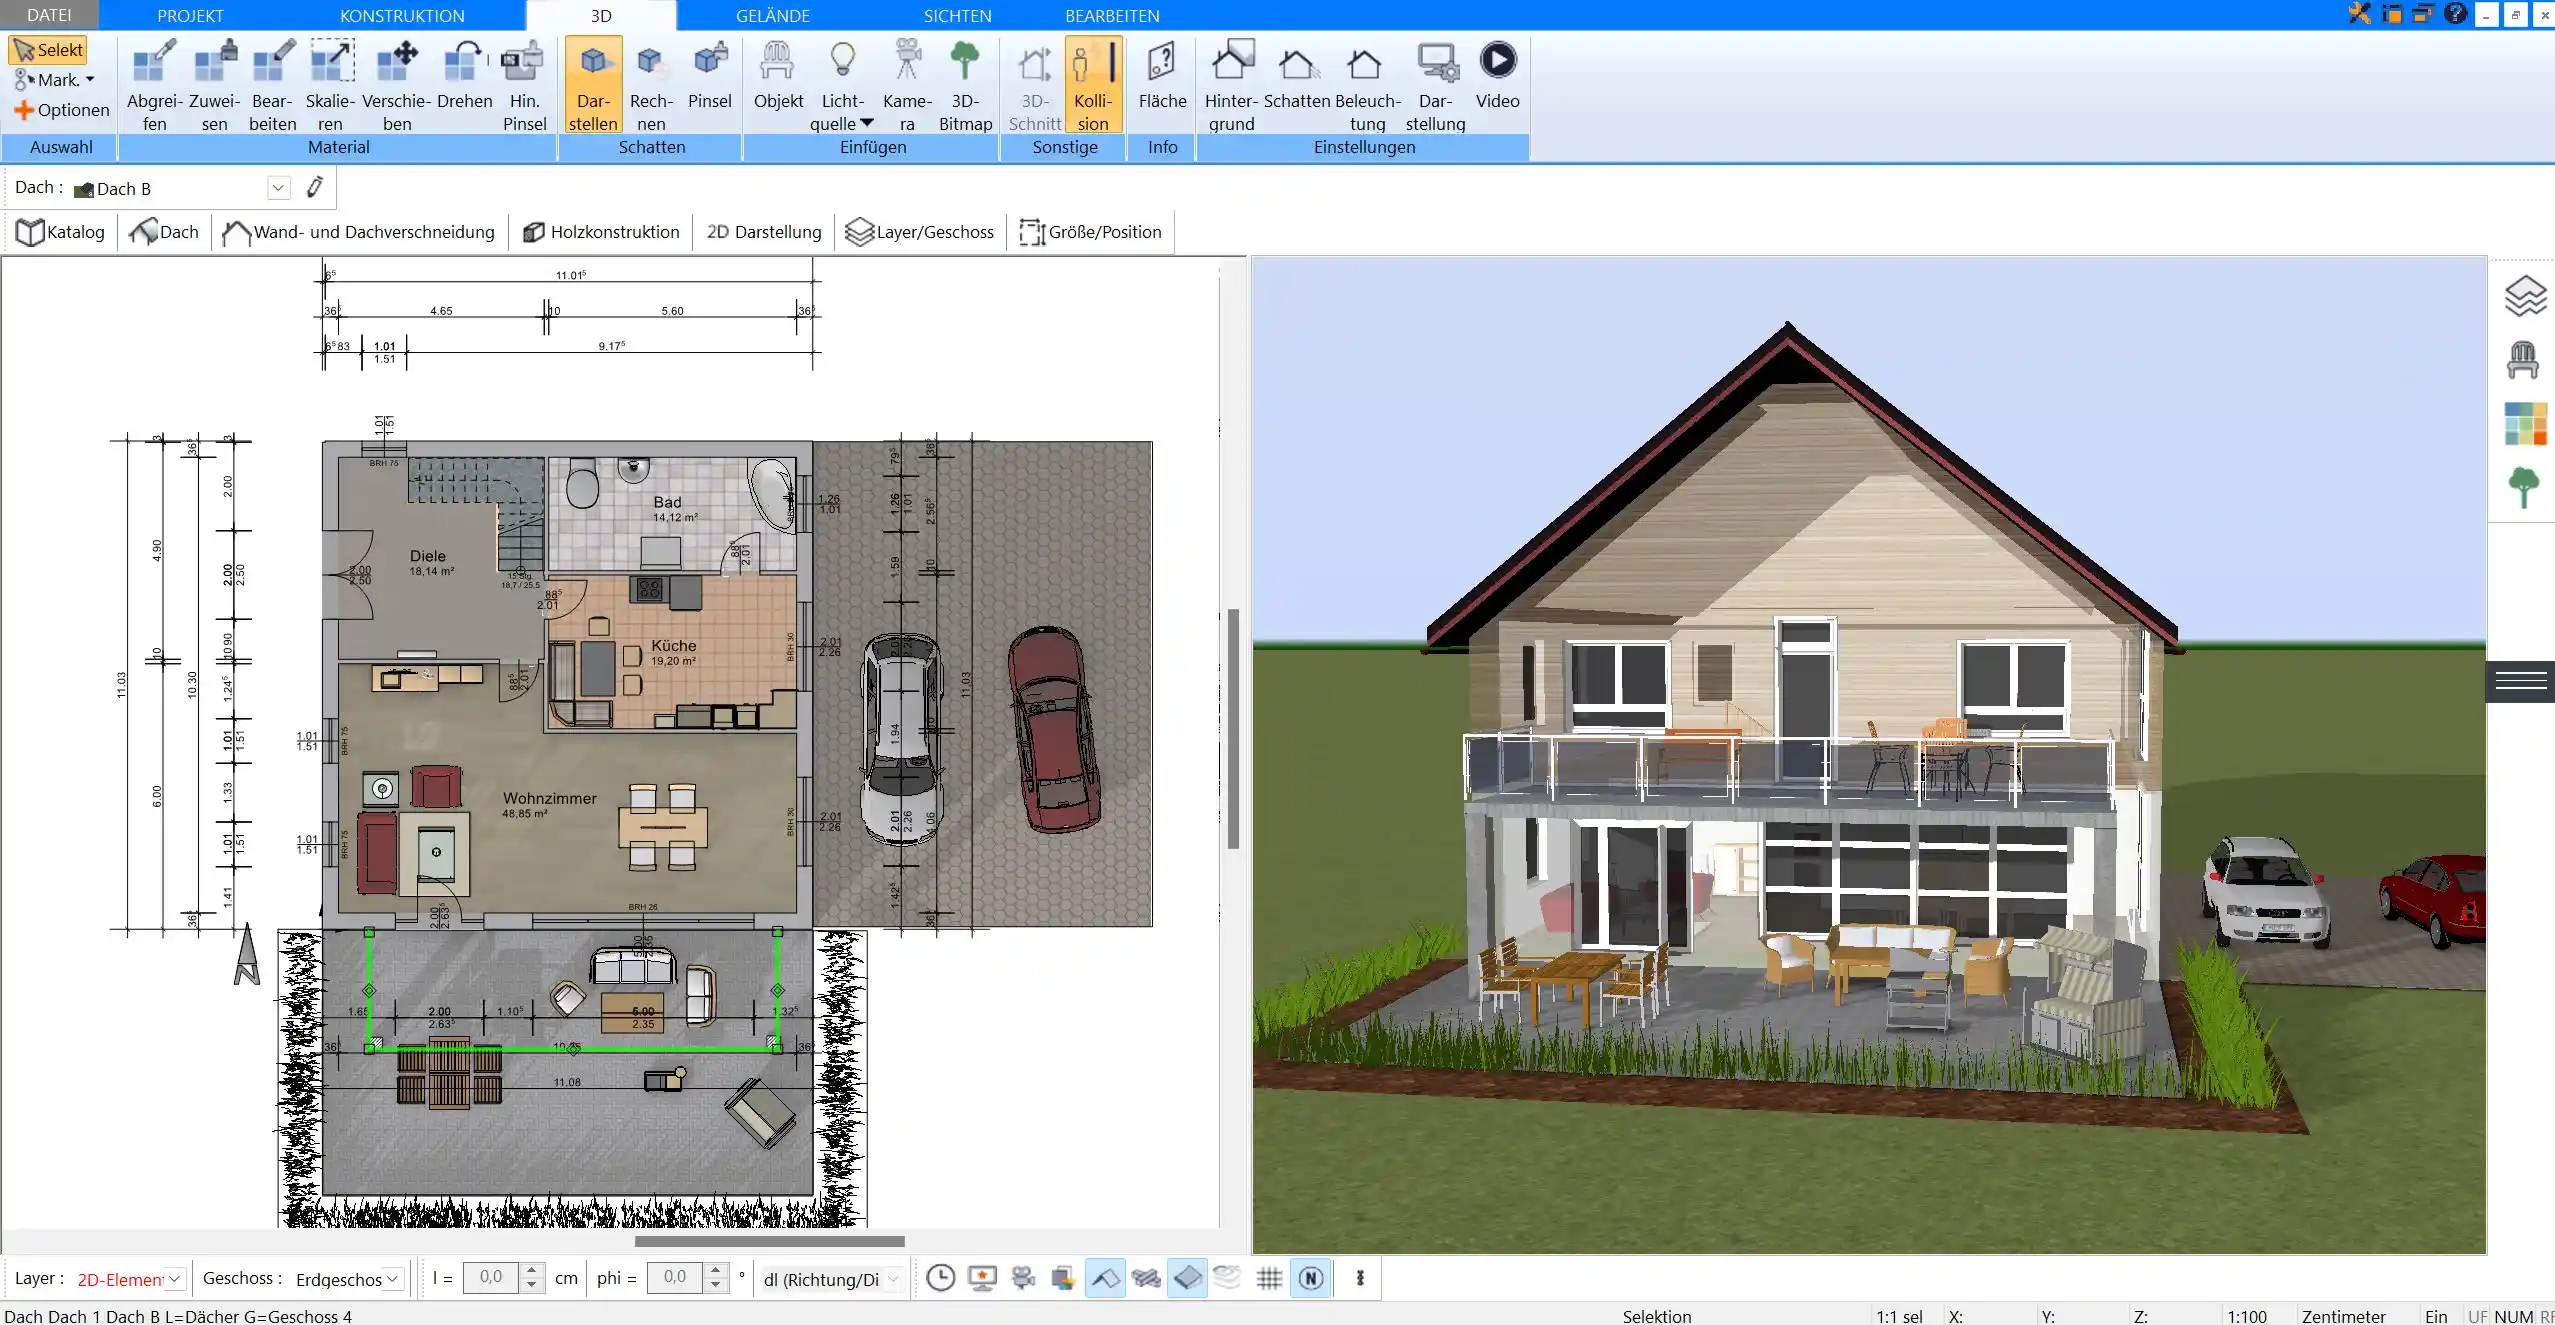Image resolution: width=2555 pixels, height=1325 pixels.
Task: Switch to the DATEI menu
Action: [x=49, y=15]
